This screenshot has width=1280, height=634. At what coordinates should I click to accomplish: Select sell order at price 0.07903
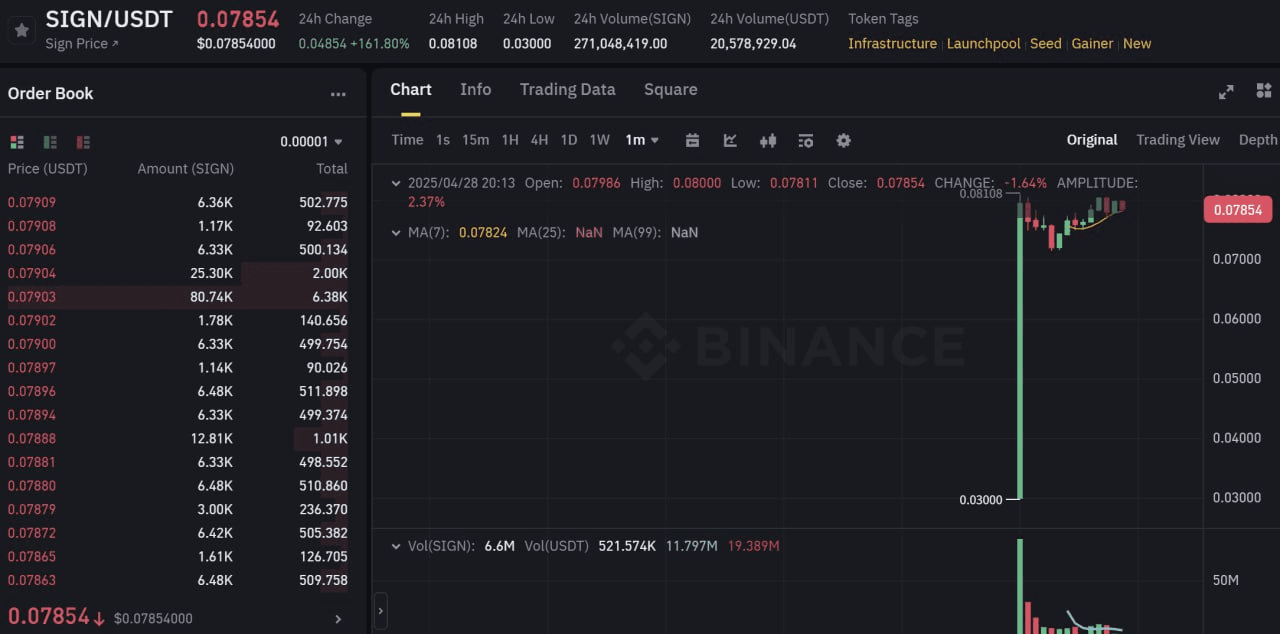tap(178, 297)
